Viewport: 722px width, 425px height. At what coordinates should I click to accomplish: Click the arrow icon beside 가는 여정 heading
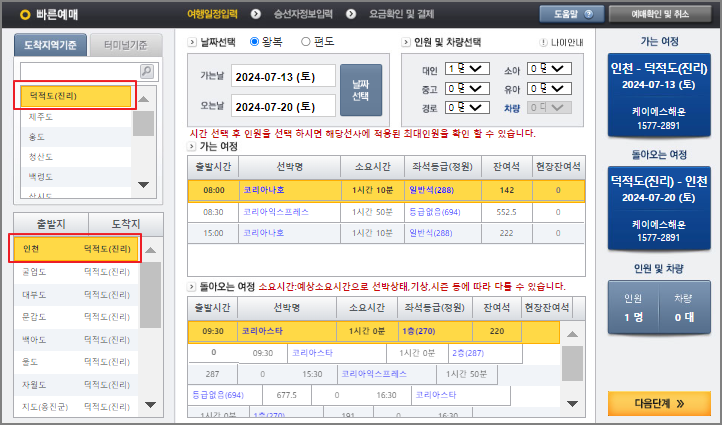[x=192, y=146]
